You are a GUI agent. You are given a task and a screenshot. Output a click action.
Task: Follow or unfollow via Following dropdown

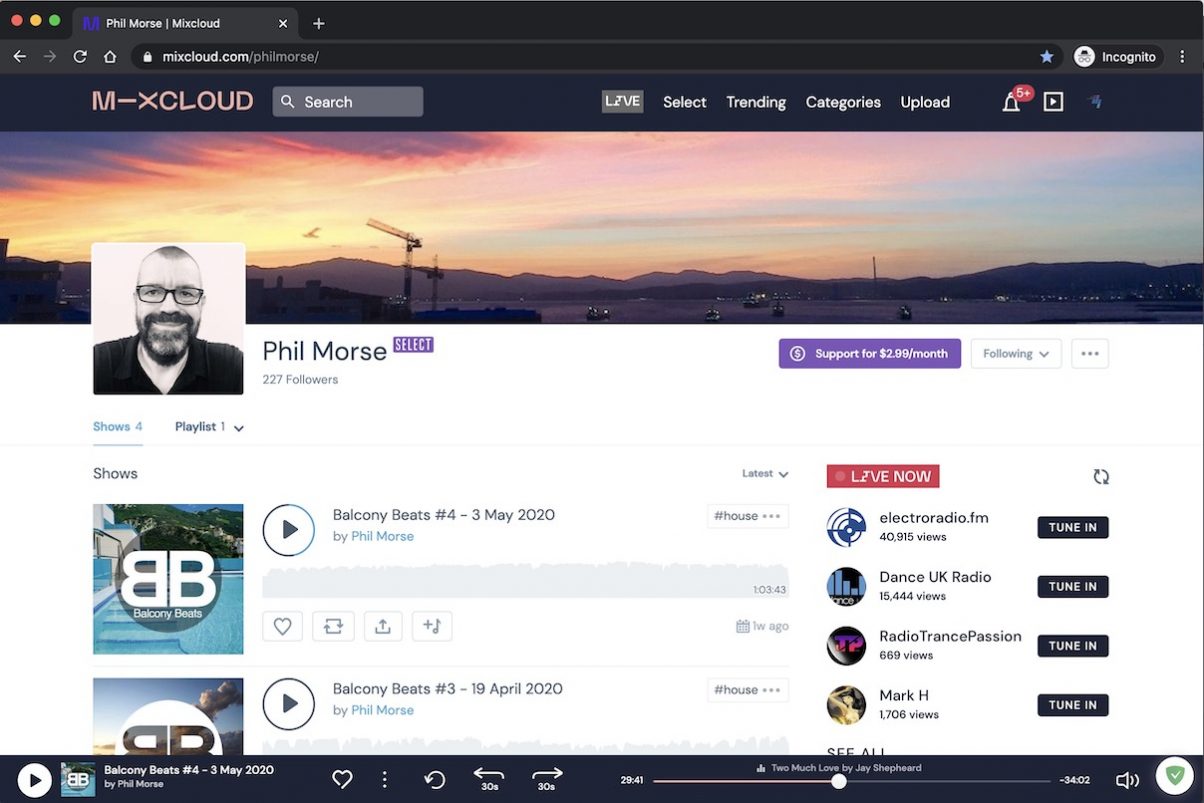[x=1015, y=353]
